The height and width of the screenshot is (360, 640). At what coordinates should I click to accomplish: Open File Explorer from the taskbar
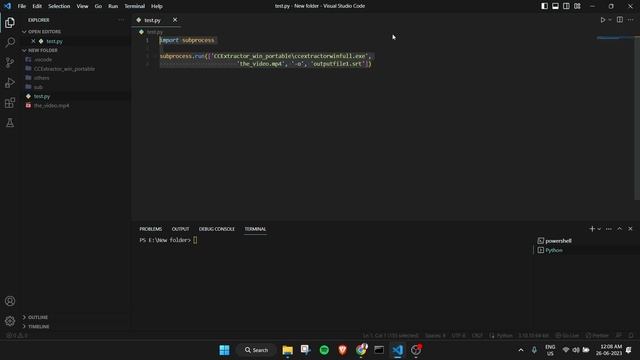(287, 350)
